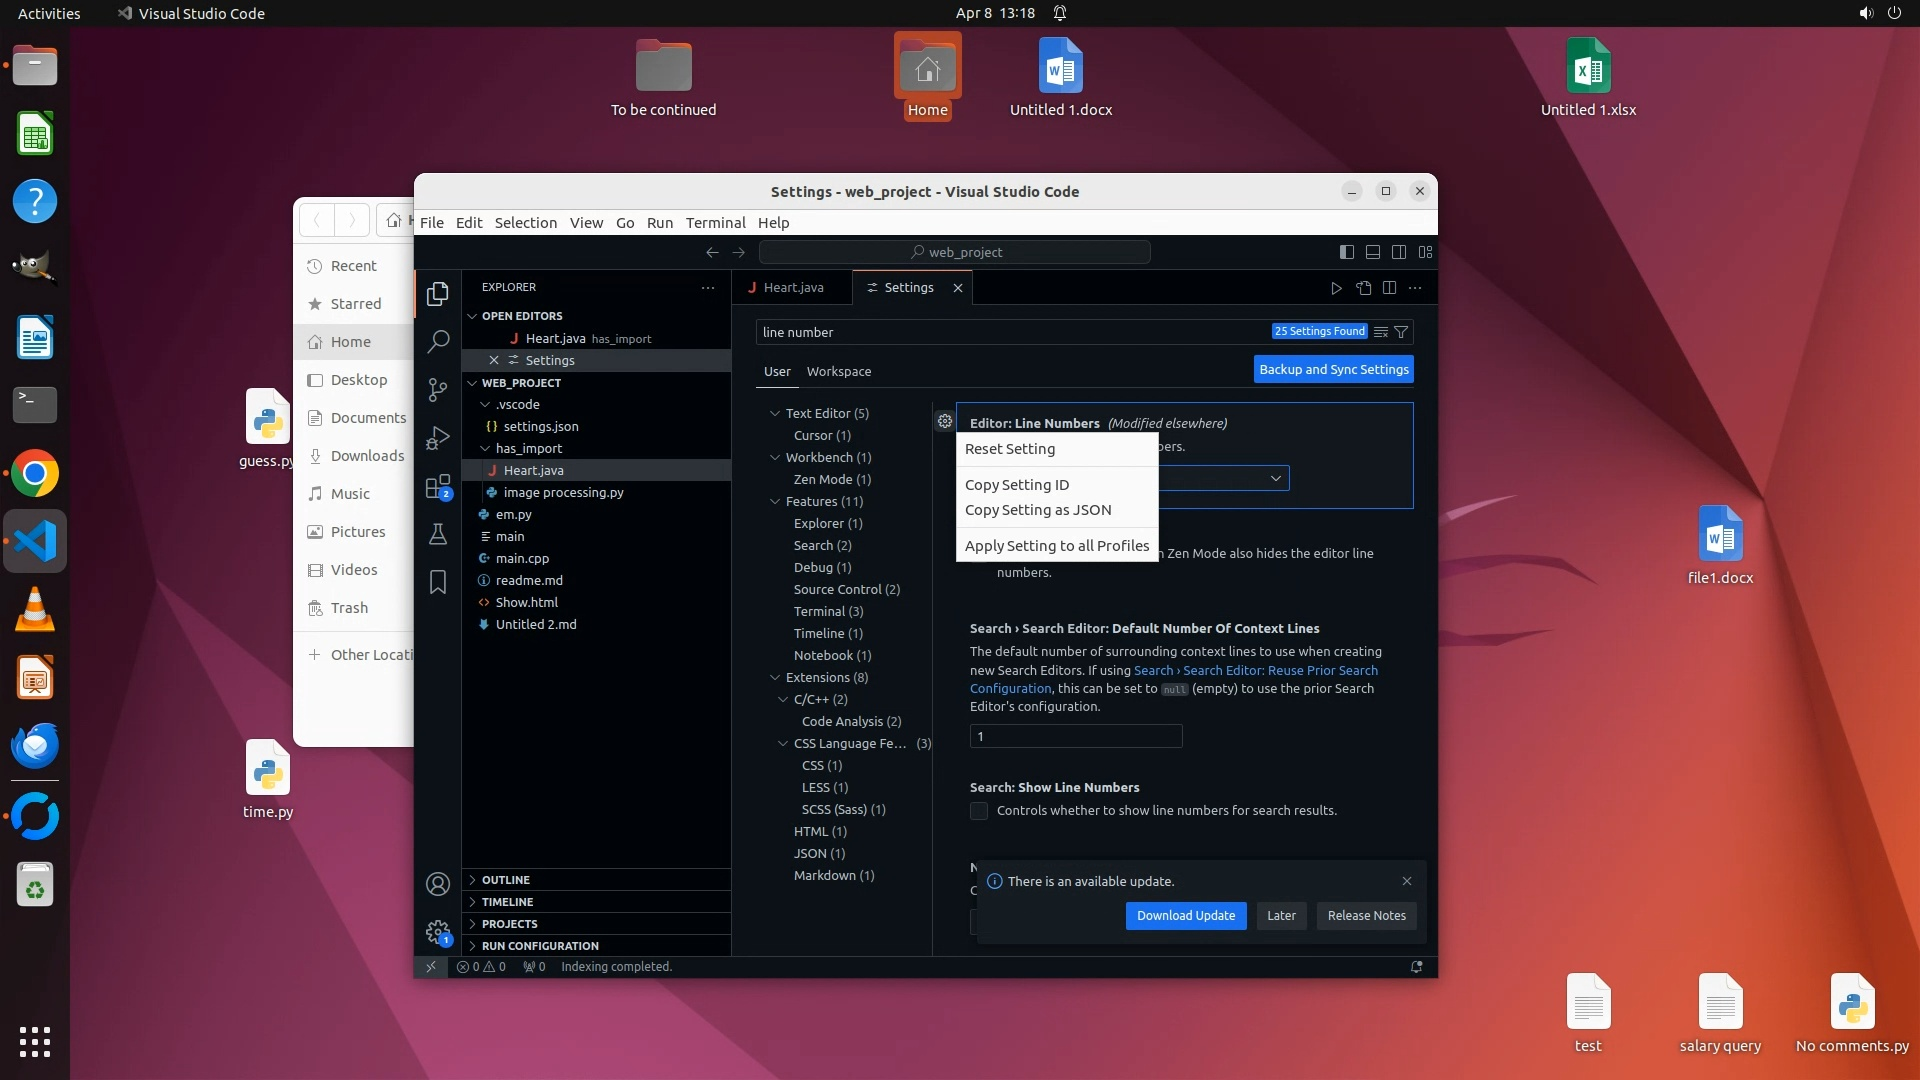
Task: Click the Download Update button
Action: (x=1185, y=916)
